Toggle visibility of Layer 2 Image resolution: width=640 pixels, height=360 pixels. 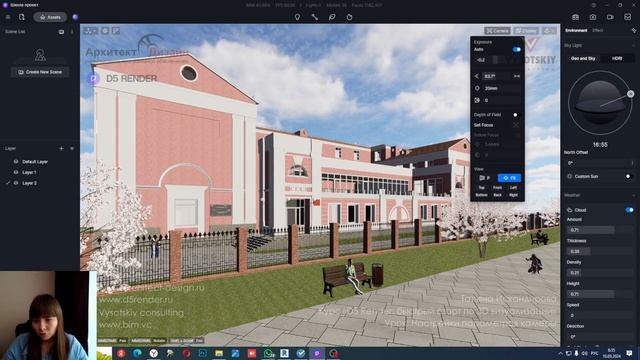16,183
